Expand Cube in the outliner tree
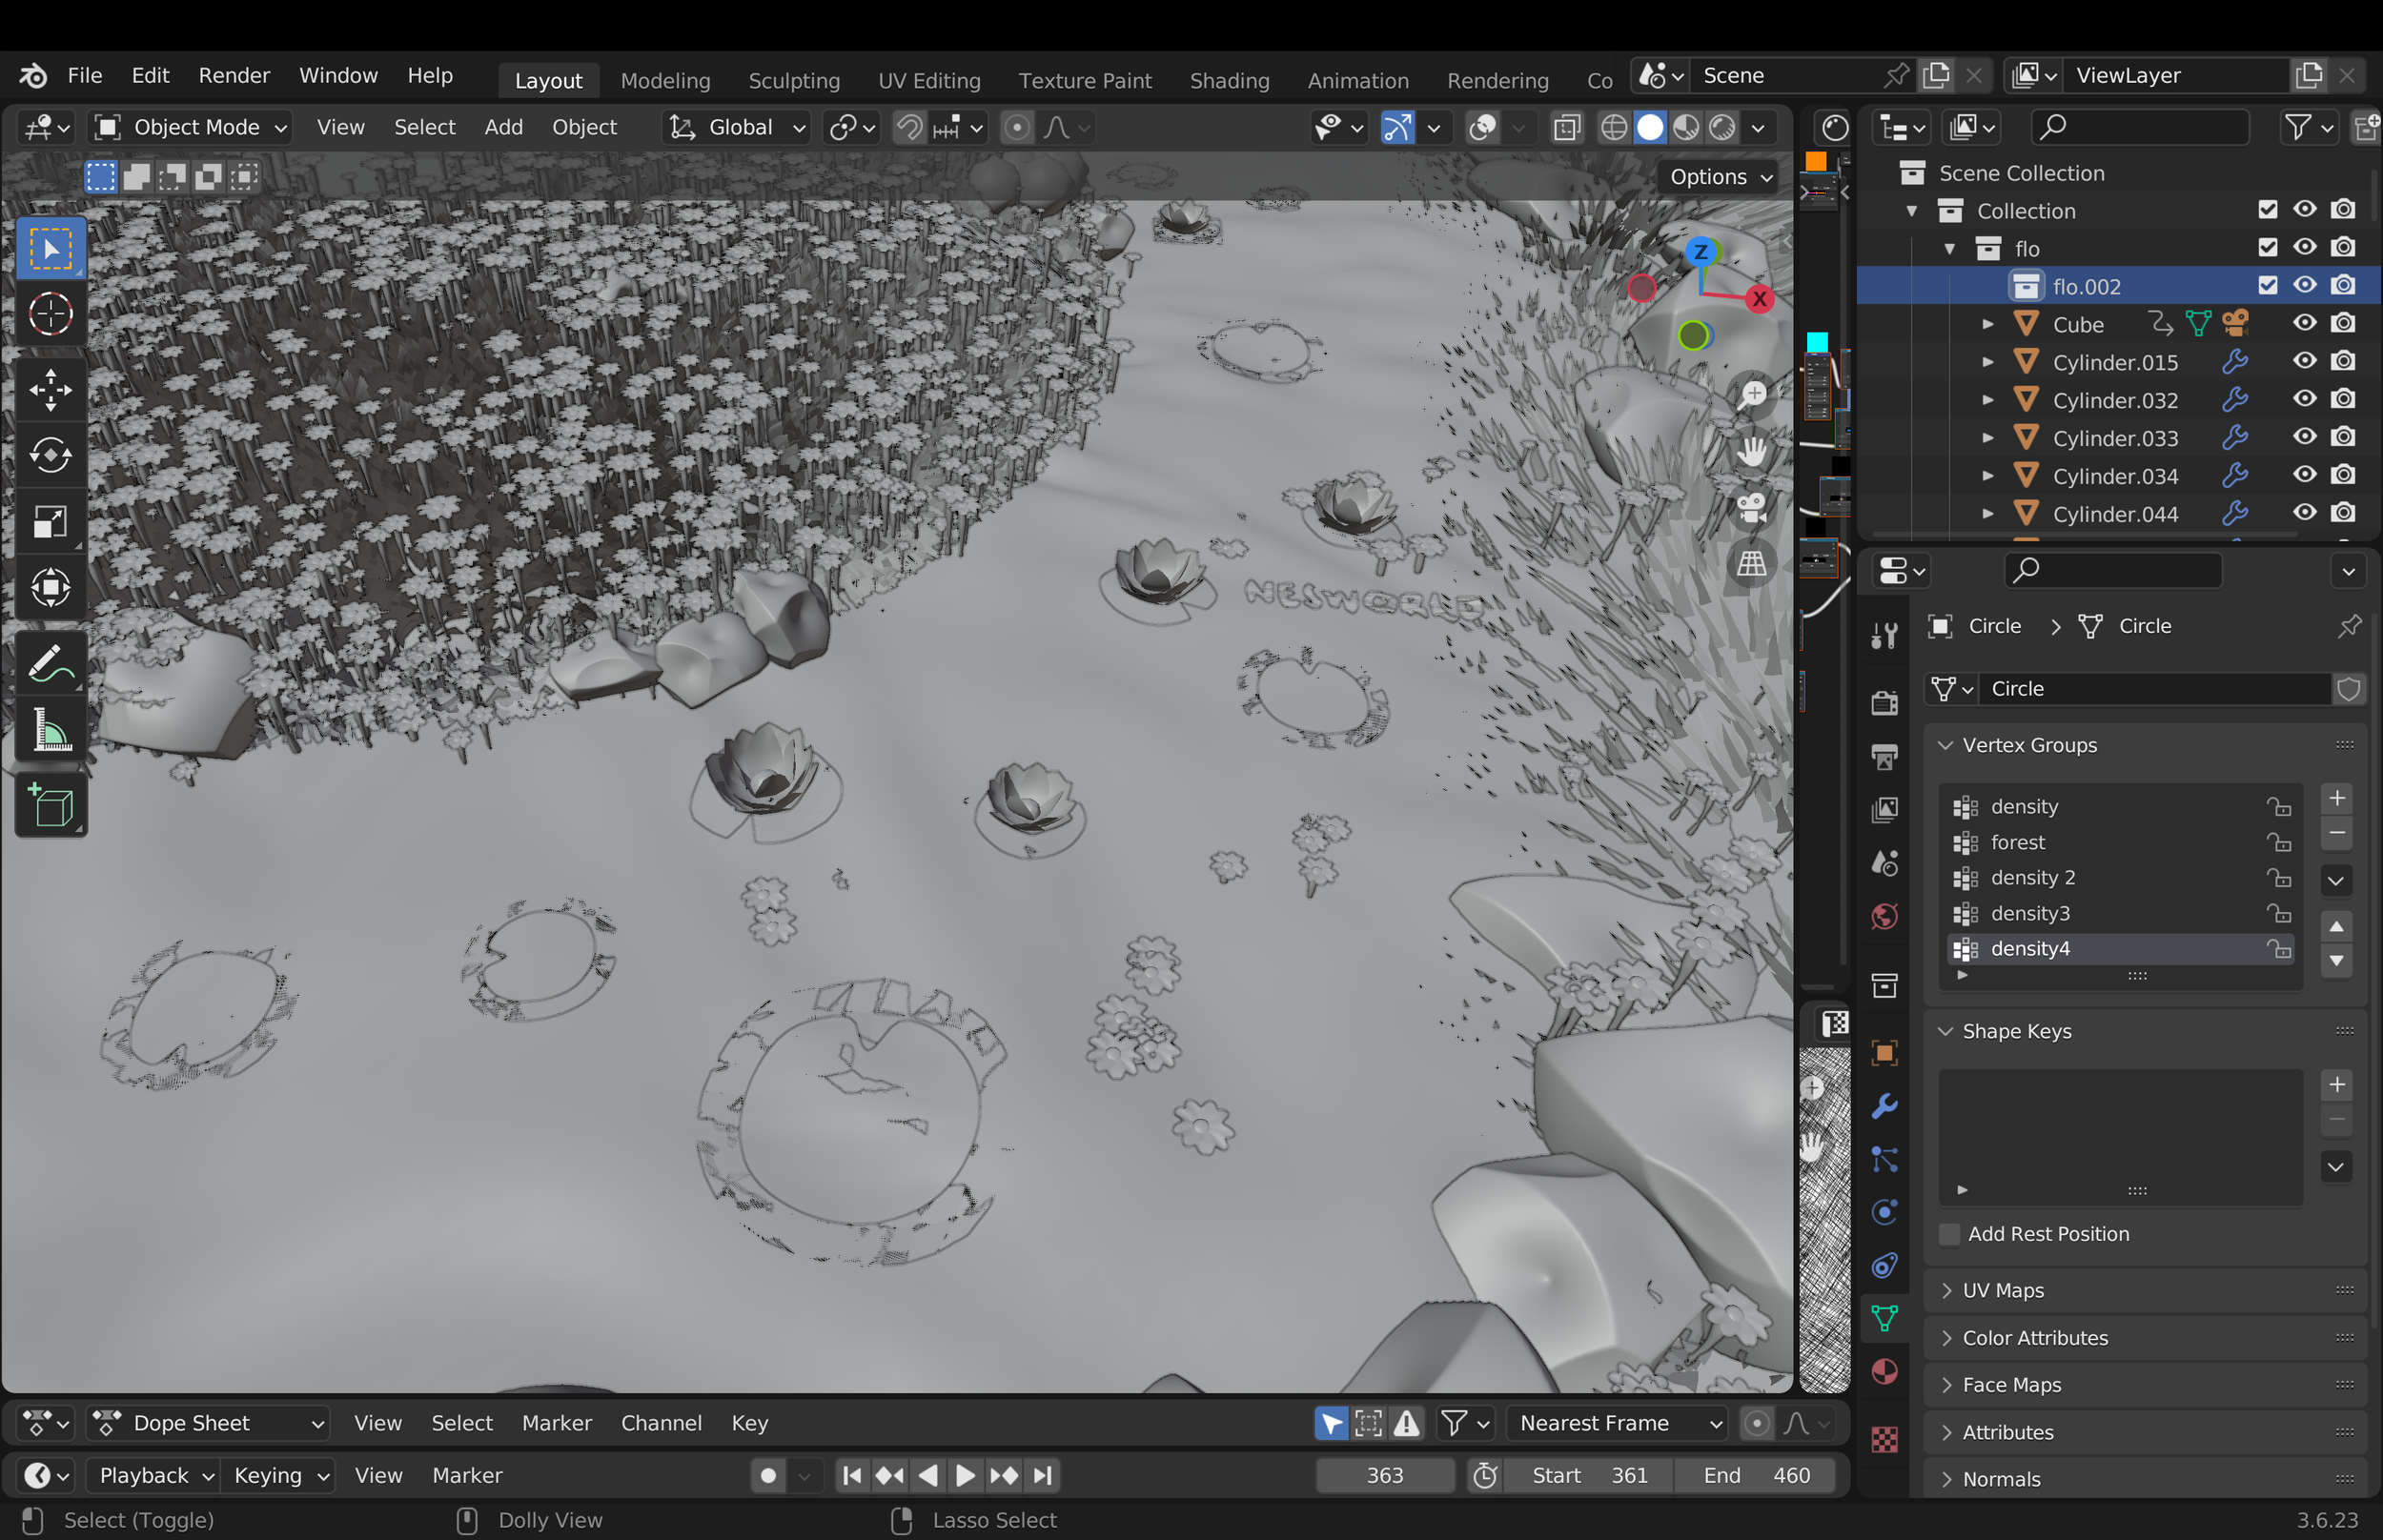The width and height of the screenshot is (2383, 1540). [1988, 324]
